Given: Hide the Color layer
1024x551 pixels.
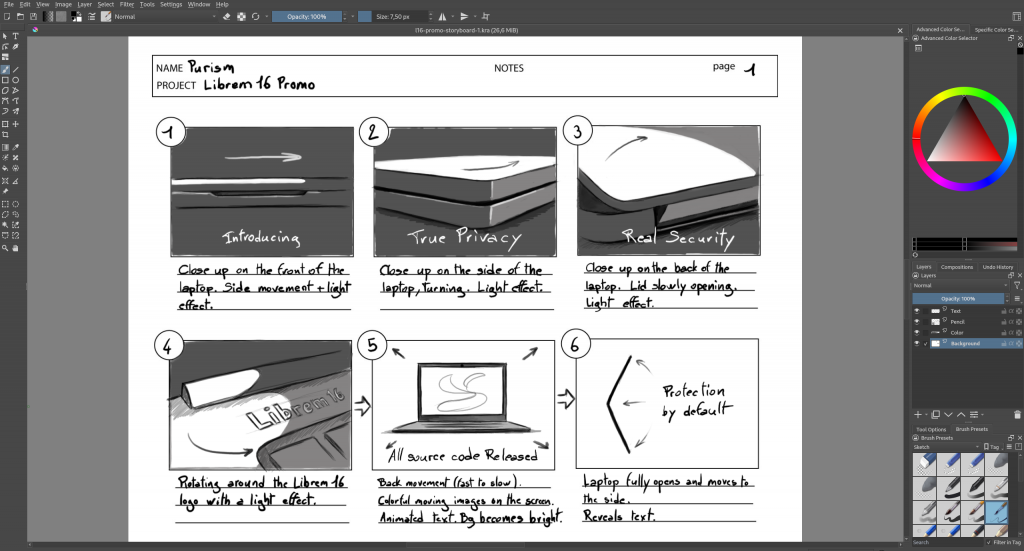Looking at the screenshot, I should pyautogui.click(x=916, y=332).
